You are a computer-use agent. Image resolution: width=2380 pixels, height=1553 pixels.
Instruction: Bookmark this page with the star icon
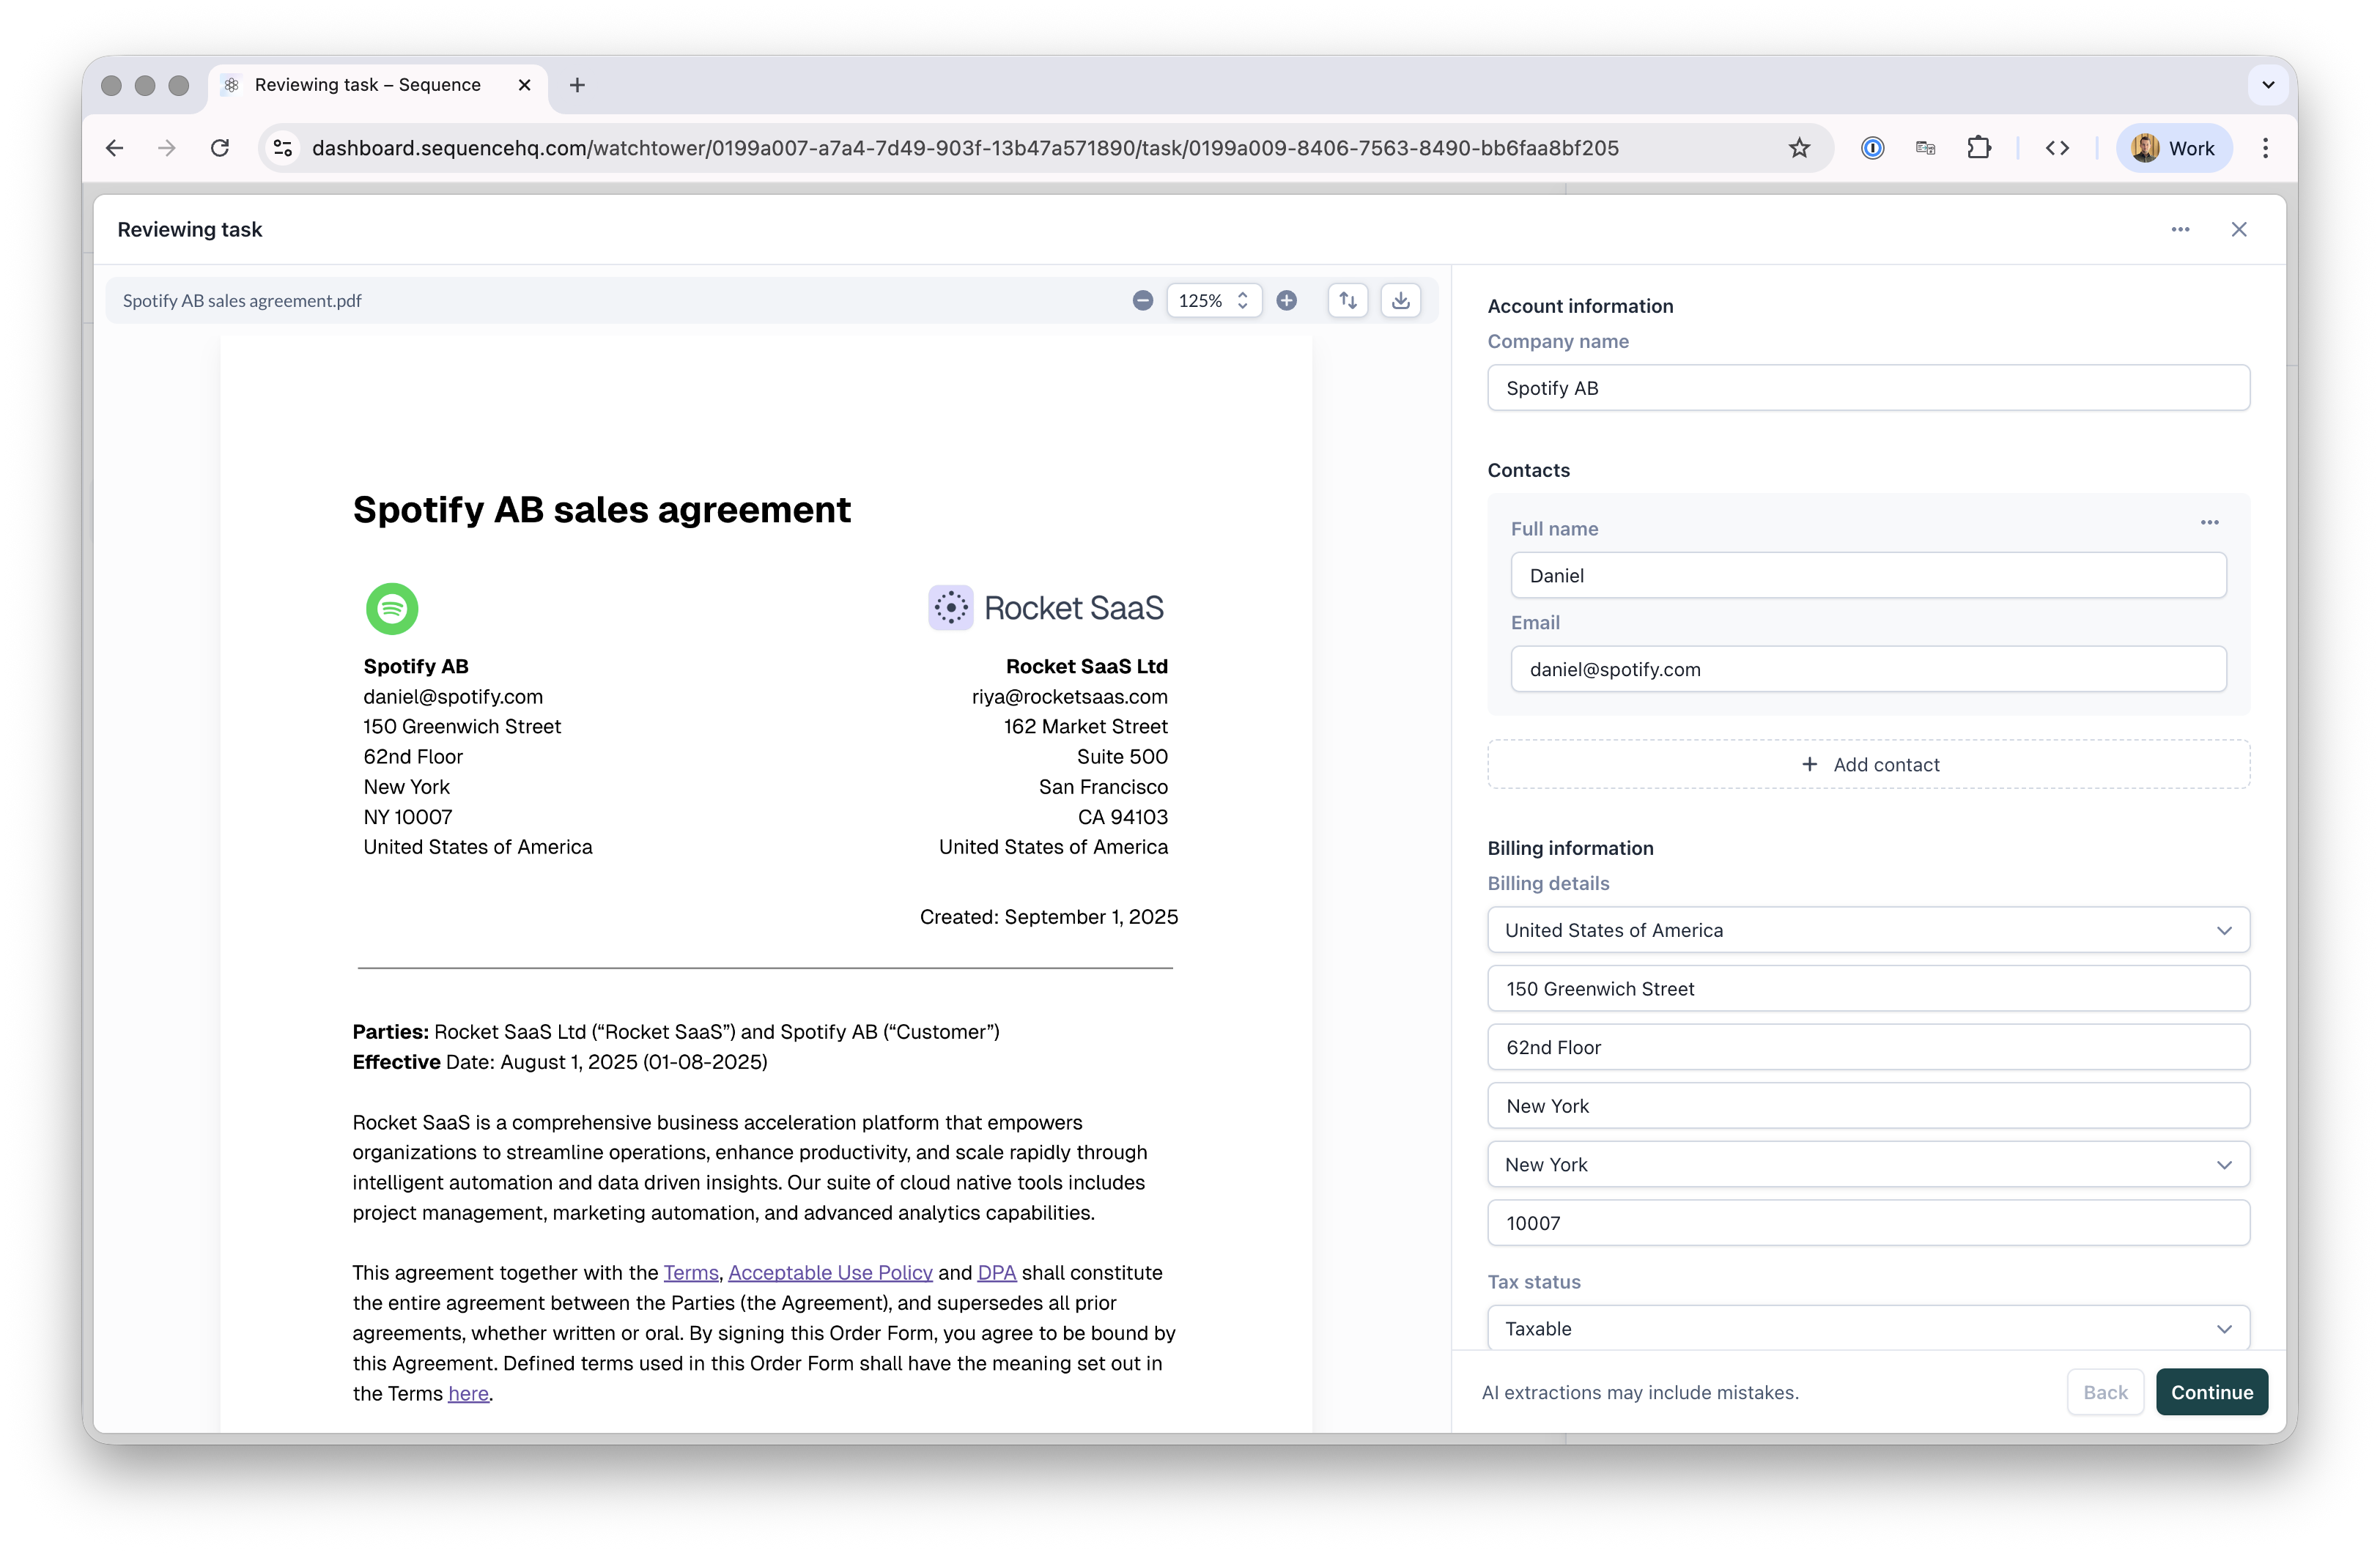1799,148
